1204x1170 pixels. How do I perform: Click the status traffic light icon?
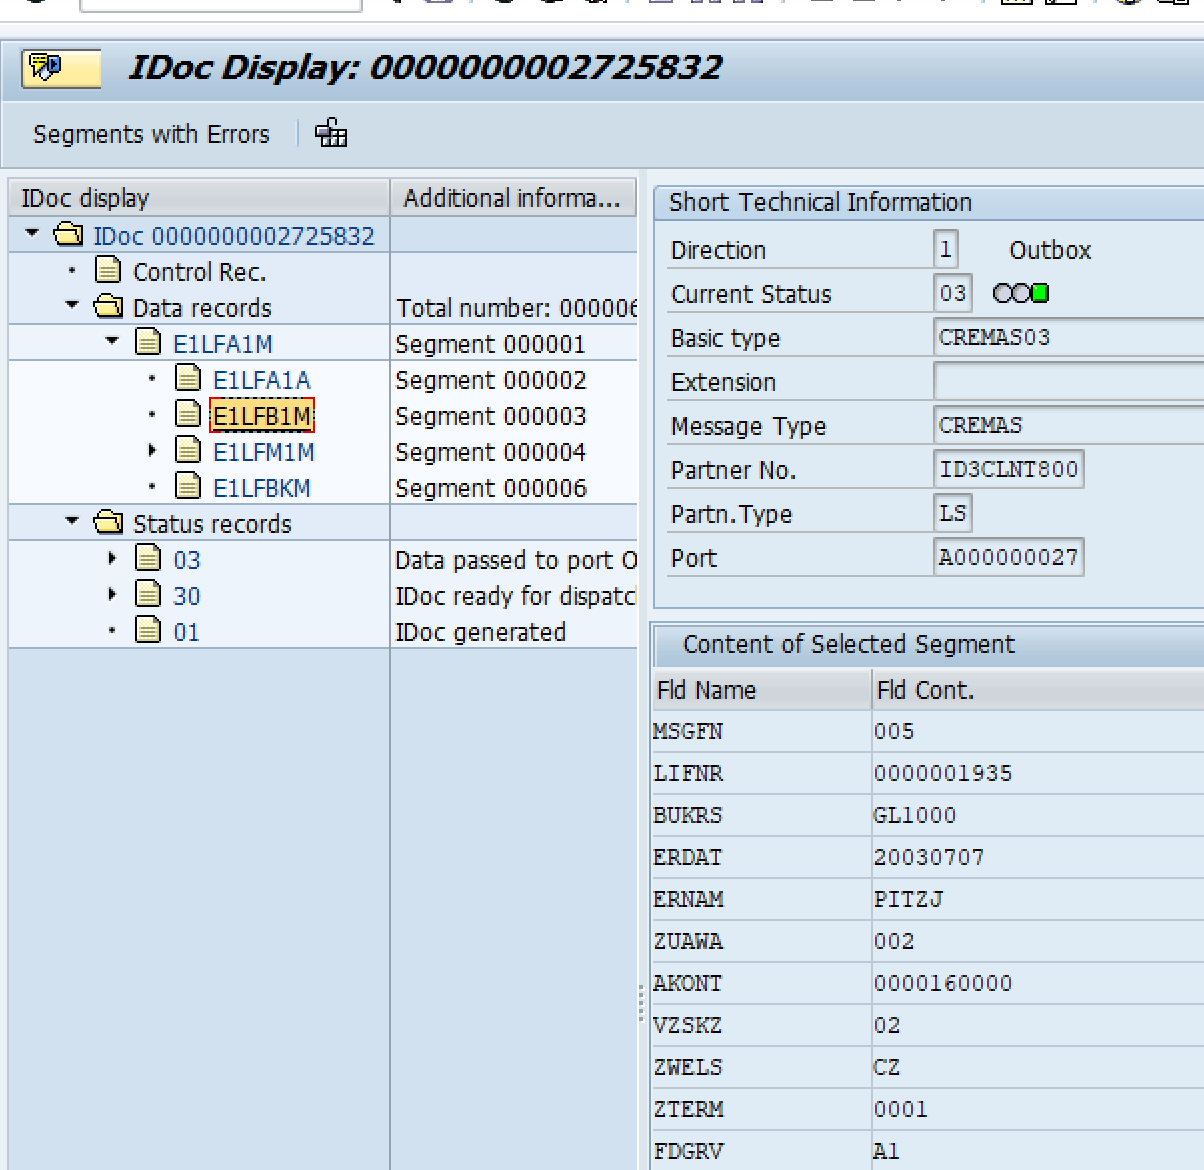pos(1020,294)
